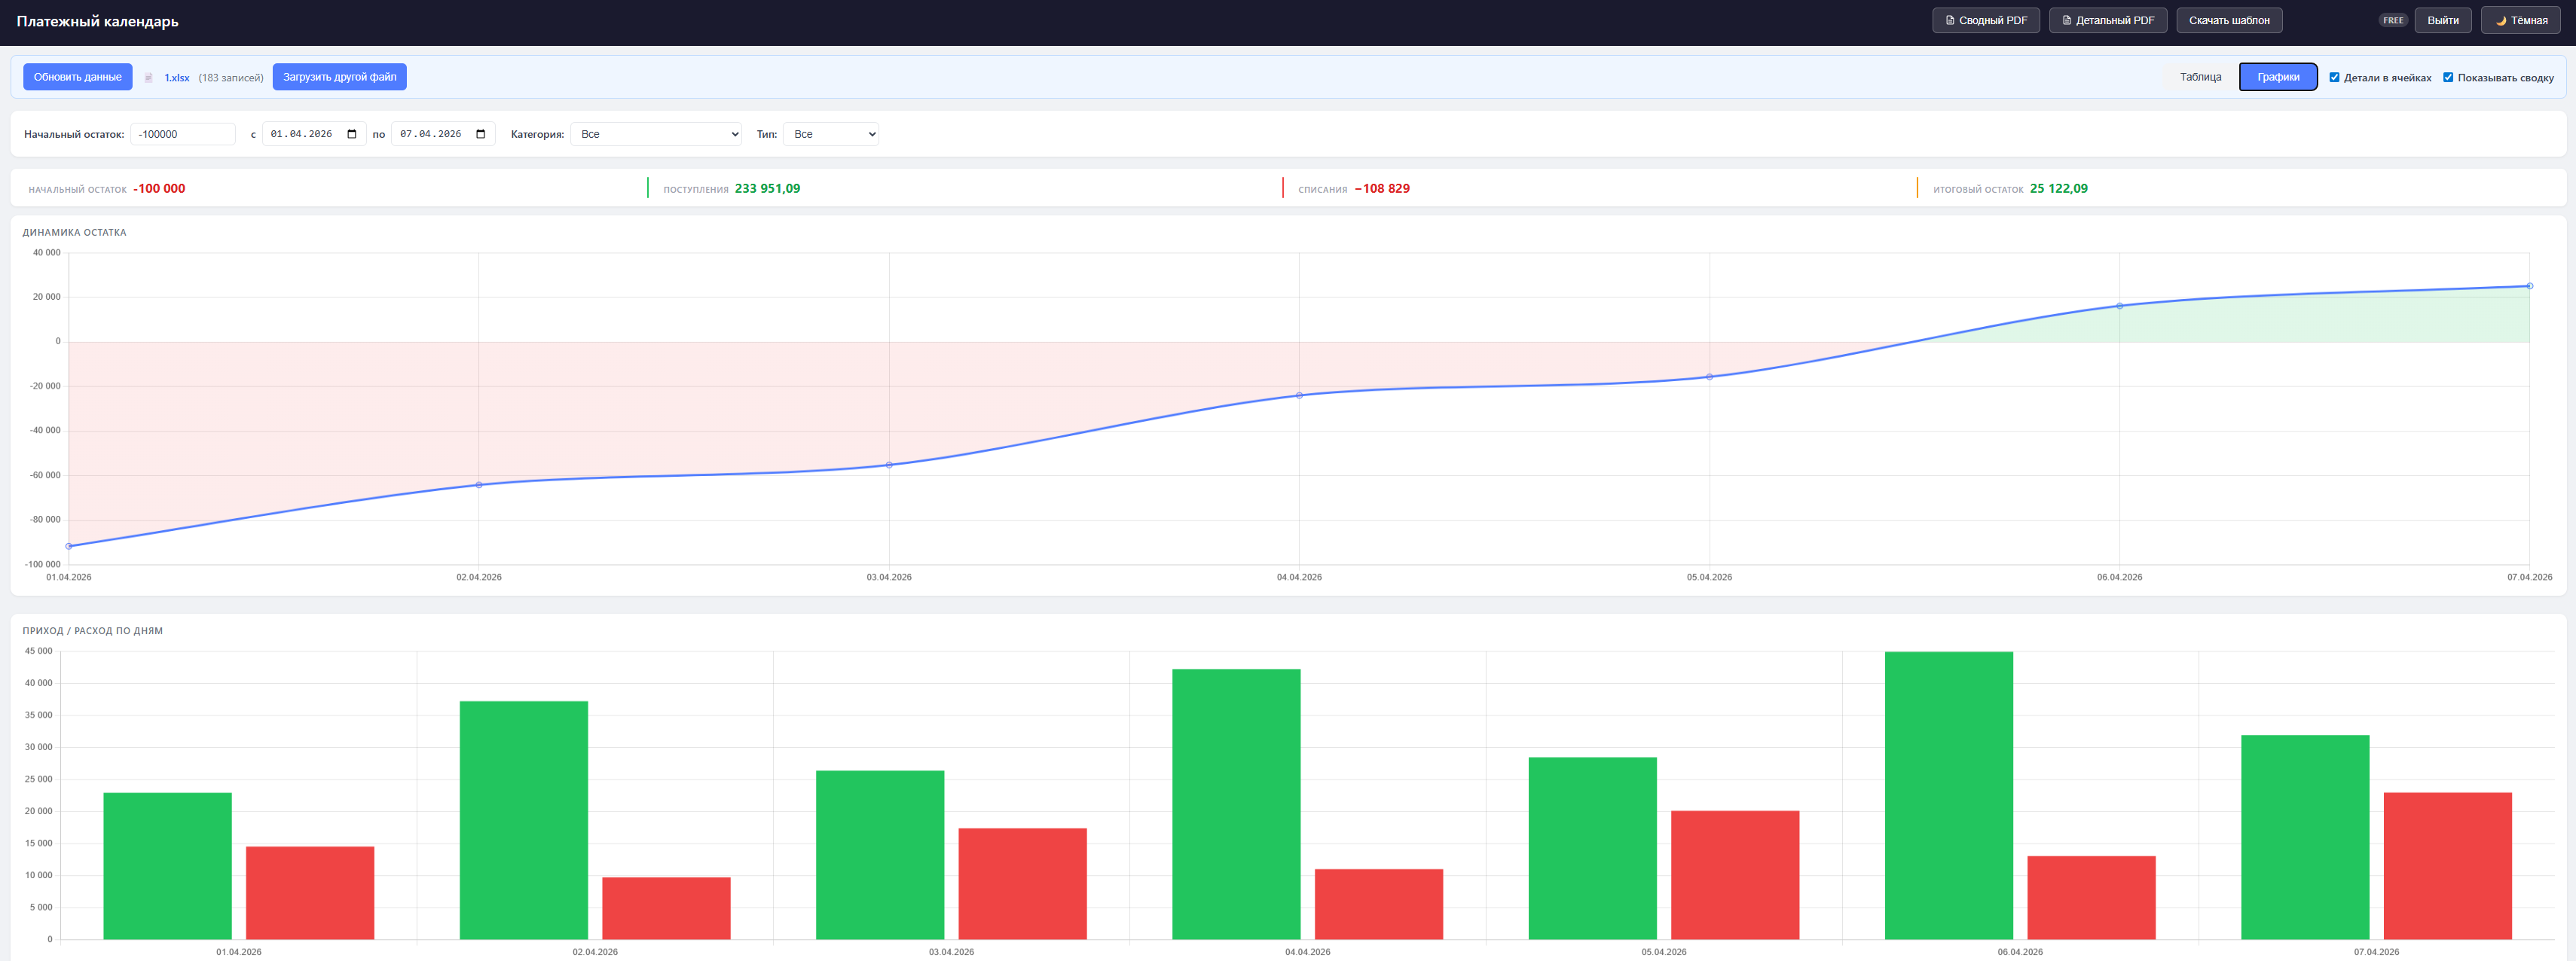The image size is (2576, 961).
Task: Expand the Категория dropdown
Action: (x=655, y=134)
